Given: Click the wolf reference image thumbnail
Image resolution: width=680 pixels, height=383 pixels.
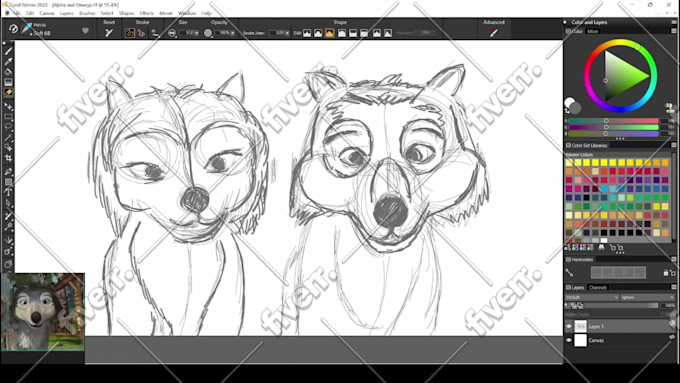Looking at the screenshot, I should point(42,311).
